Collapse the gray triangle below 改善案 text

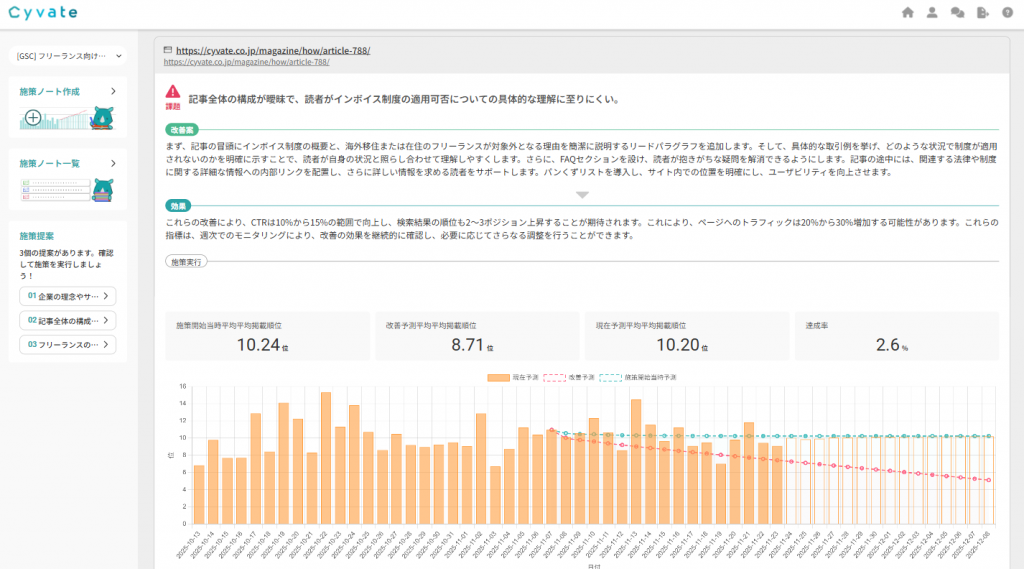coord(583,194)
